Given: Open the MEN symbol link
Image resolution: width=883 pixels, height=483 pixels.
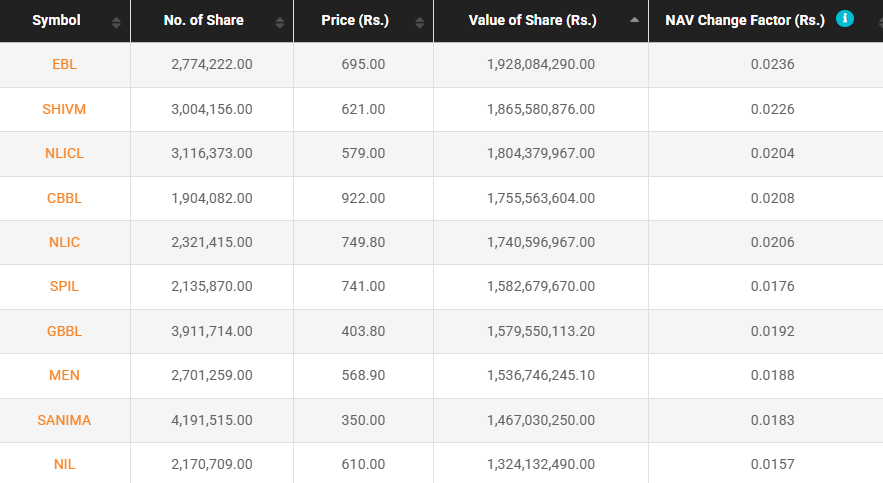Looking at the screenshot, I should coord(64,375).
